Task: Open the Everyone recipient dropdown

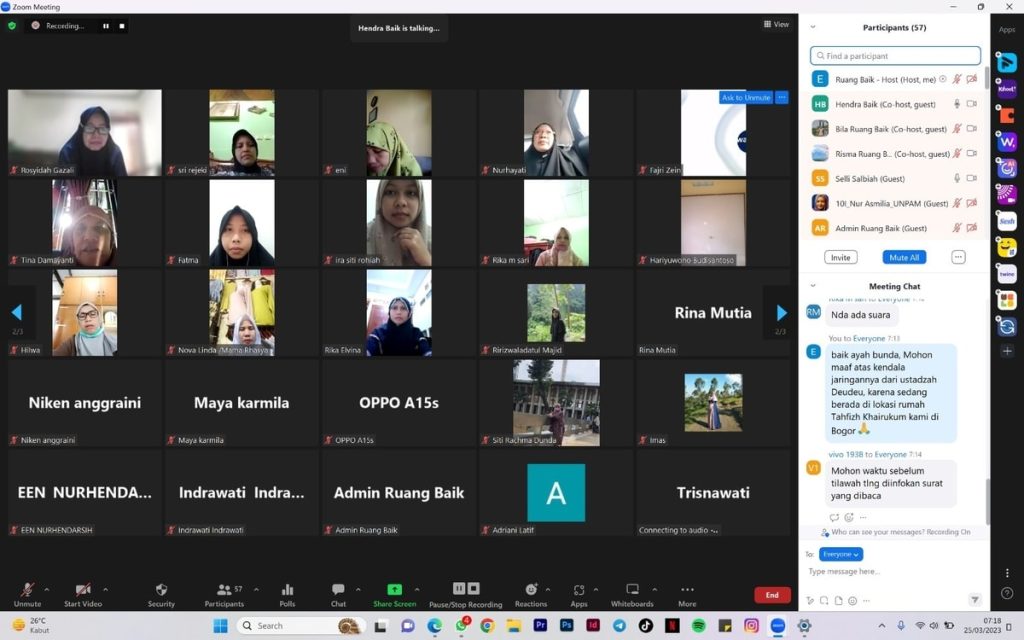Action: click(840, 554)
